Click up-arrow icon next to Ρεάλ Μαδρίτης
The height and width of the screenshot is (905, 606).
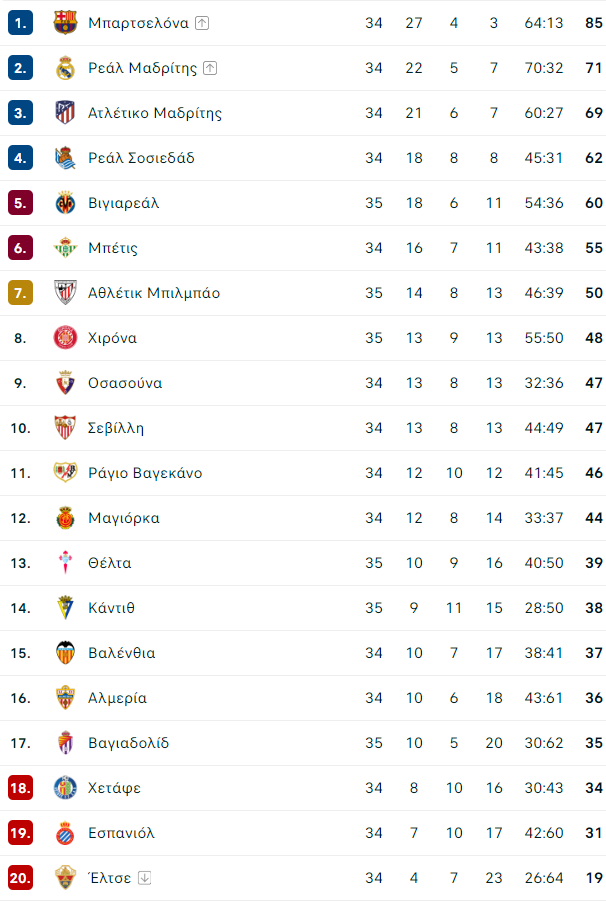click(210, 68)
